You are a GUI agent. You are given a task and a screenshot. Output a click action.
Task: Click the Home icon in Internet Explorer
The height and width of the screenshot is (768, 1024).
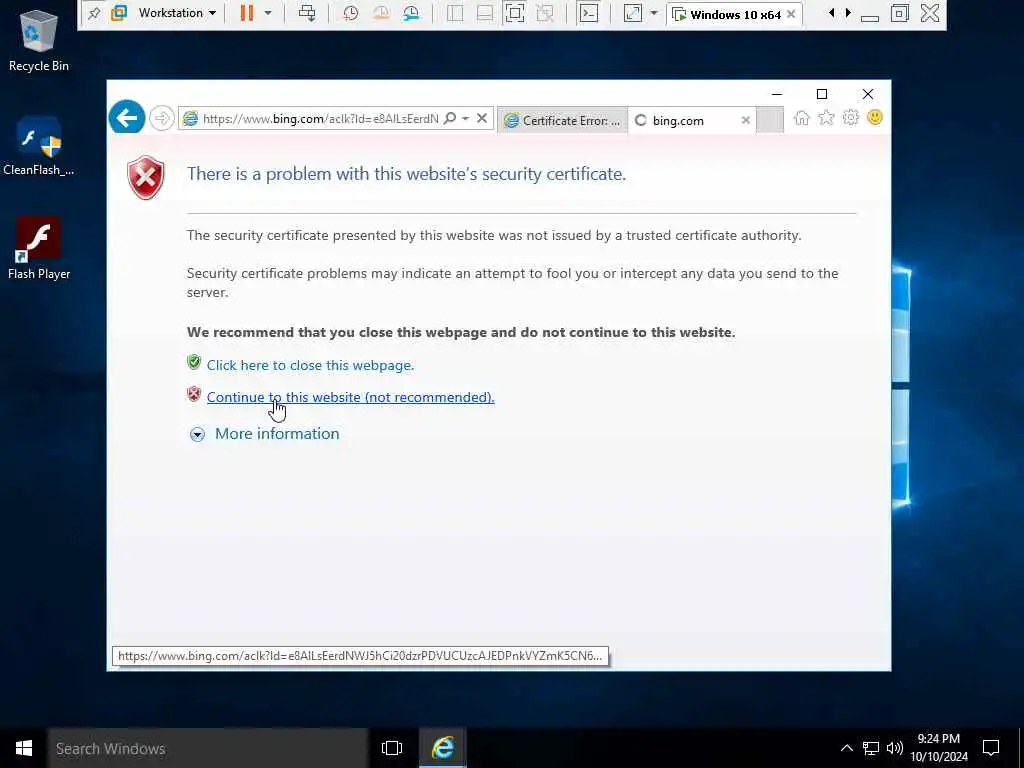coord(802,118)
